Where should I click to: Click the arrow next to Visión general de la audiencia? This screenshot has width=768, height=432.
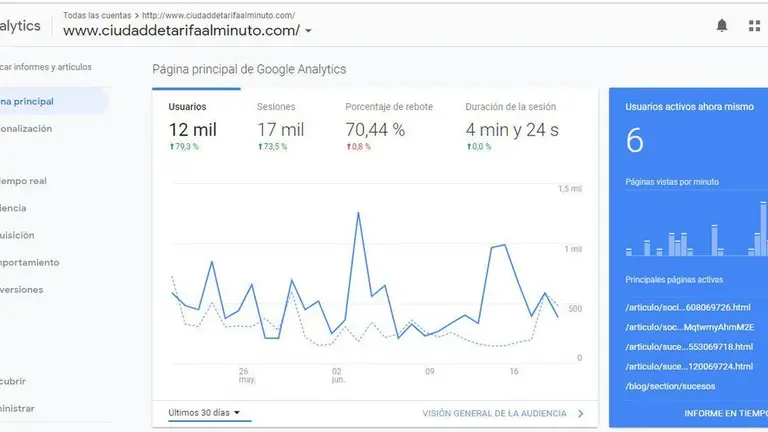click(x=580, y=413)
